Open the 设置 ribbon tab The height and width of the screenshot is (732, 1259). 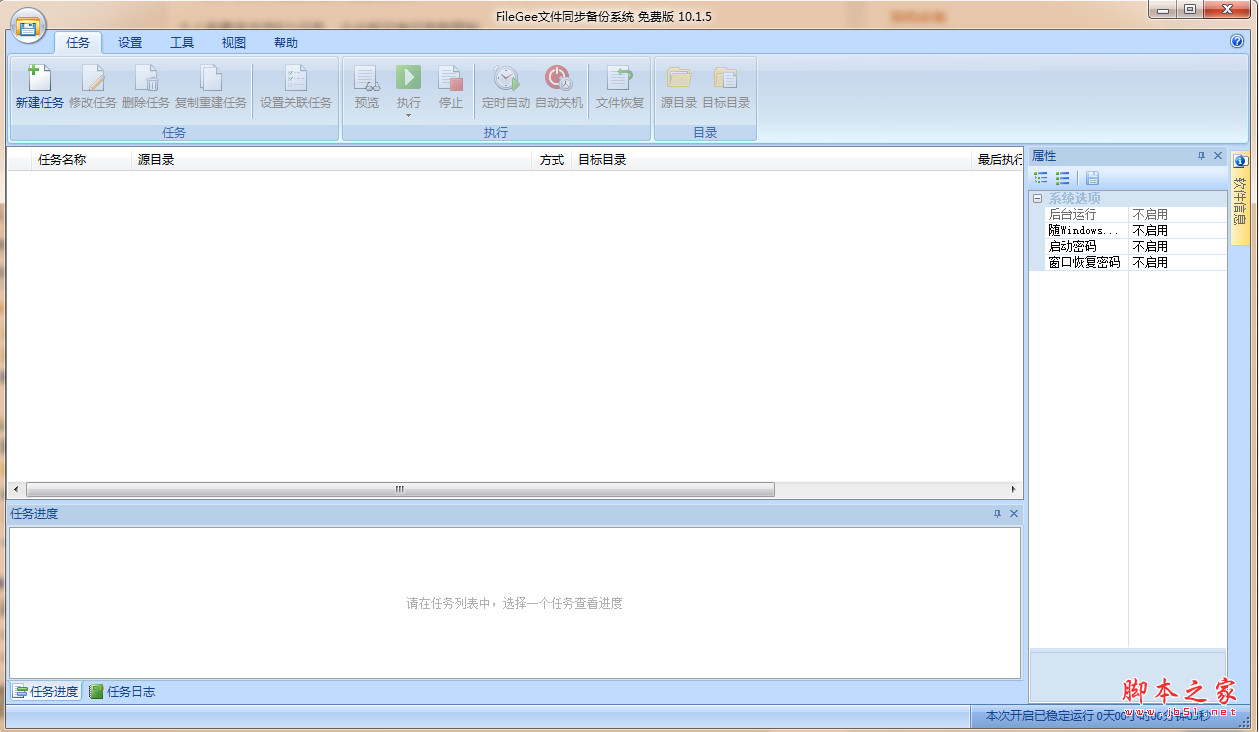click(x=130, y=42)
